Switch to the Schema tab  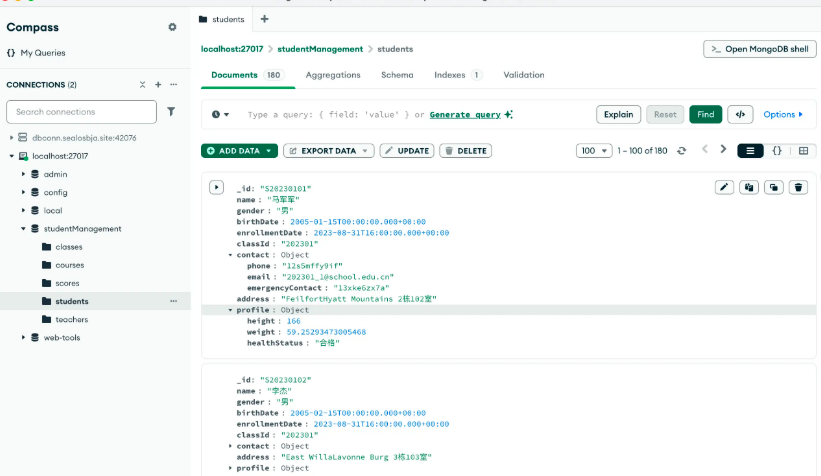397,75
